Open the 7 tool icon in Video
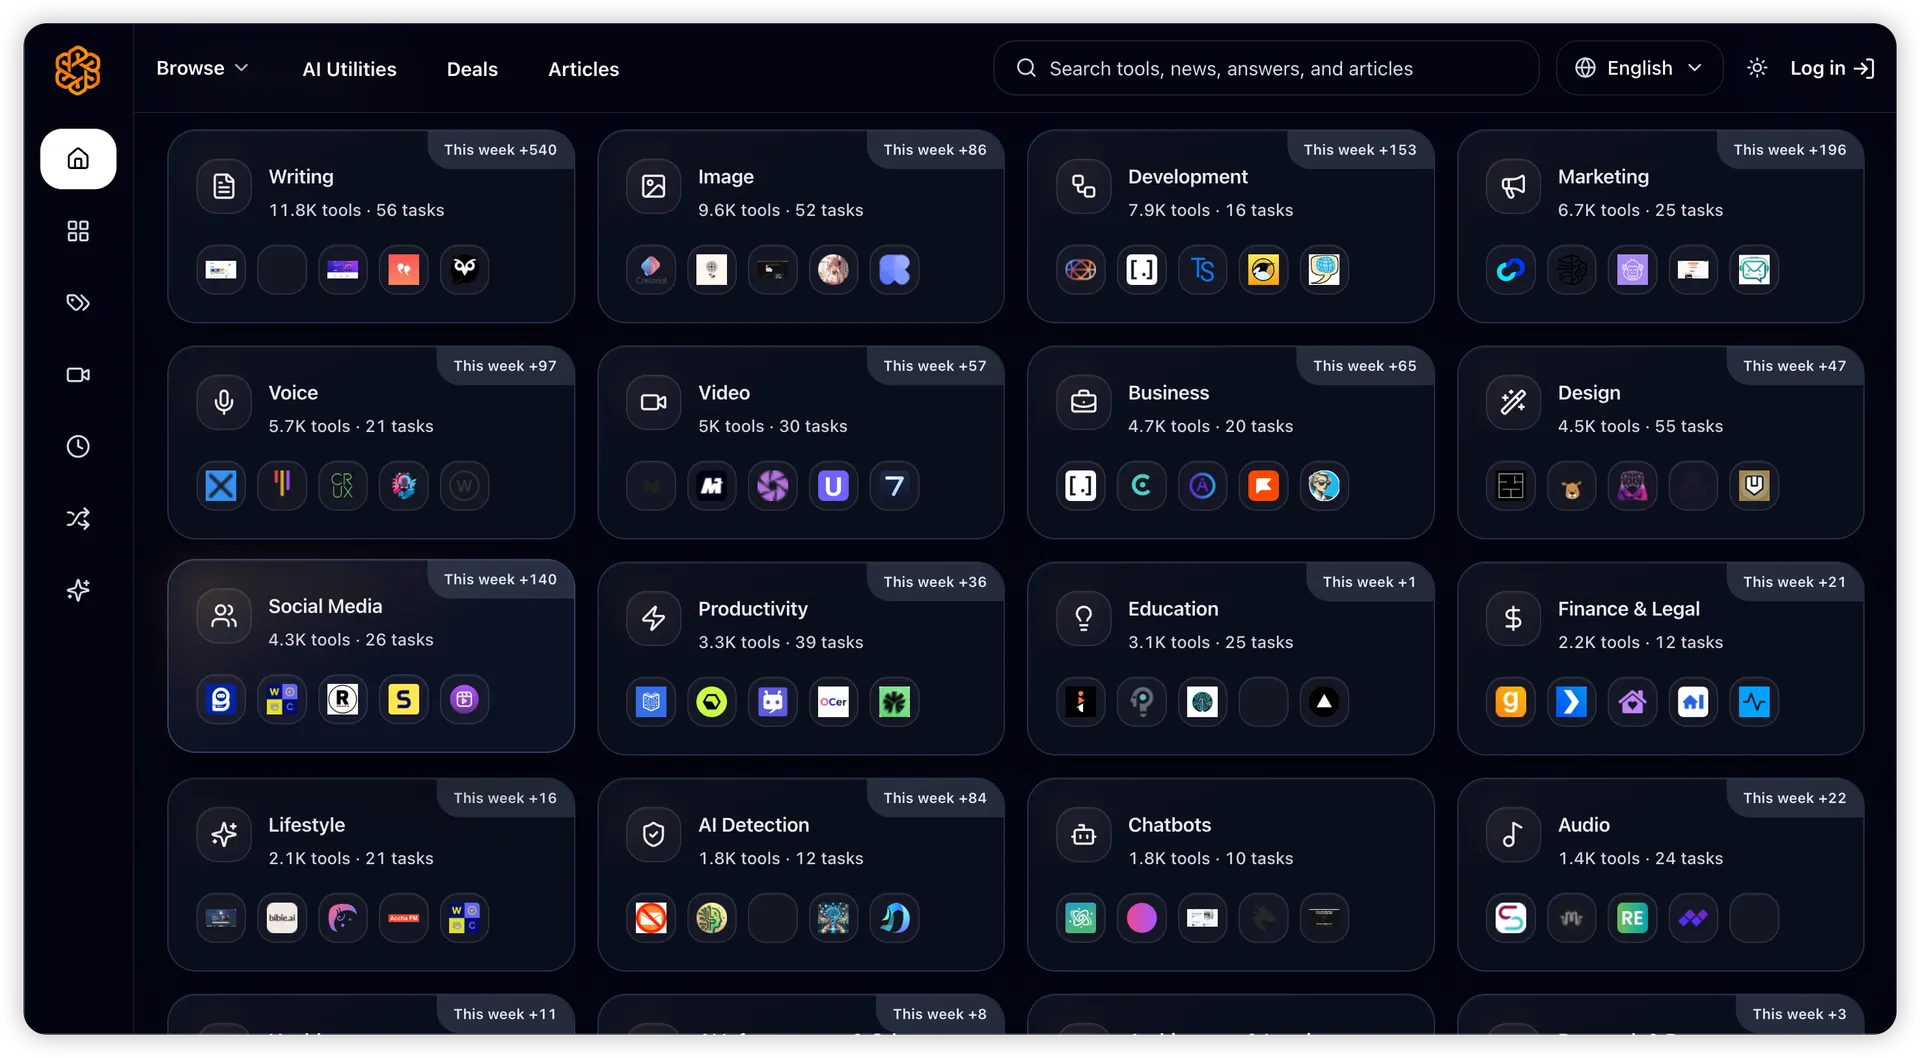Viewport: 1920px width, 1058px height. (x=894, y=486)
